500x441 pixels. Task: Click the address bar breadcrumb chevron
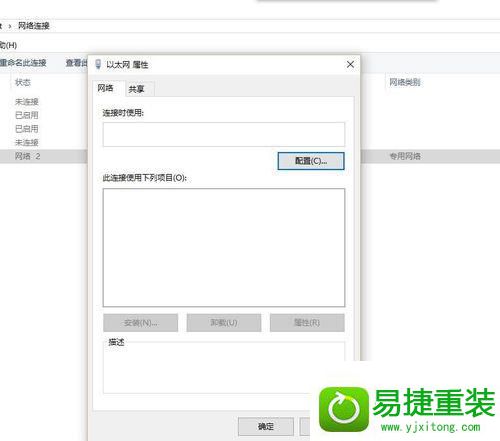(10, 26)
